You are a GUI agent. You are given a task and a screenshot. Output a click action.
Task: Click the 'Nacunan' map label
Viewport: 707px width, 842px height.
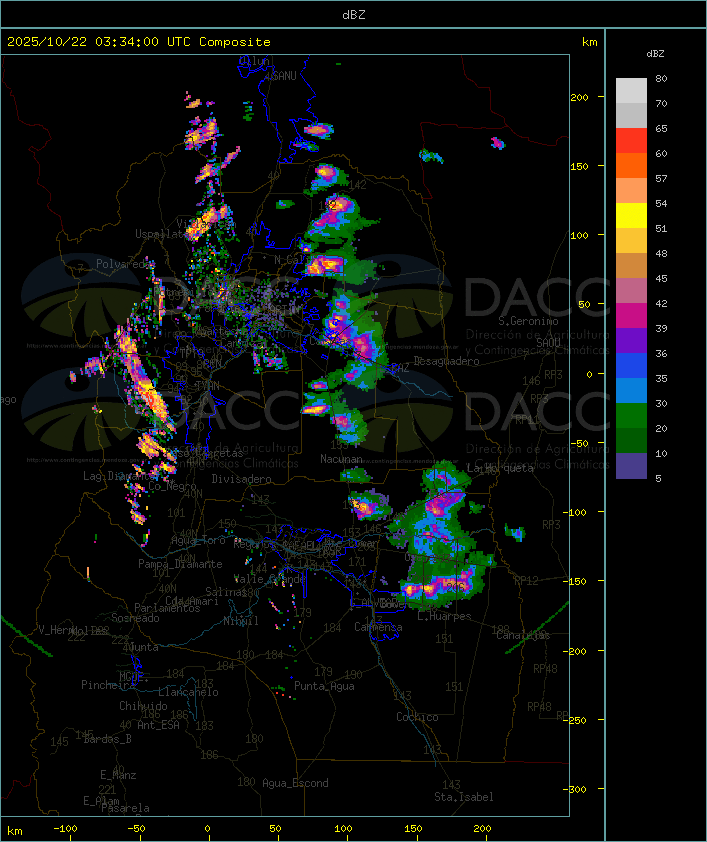(x=341, y=459)
